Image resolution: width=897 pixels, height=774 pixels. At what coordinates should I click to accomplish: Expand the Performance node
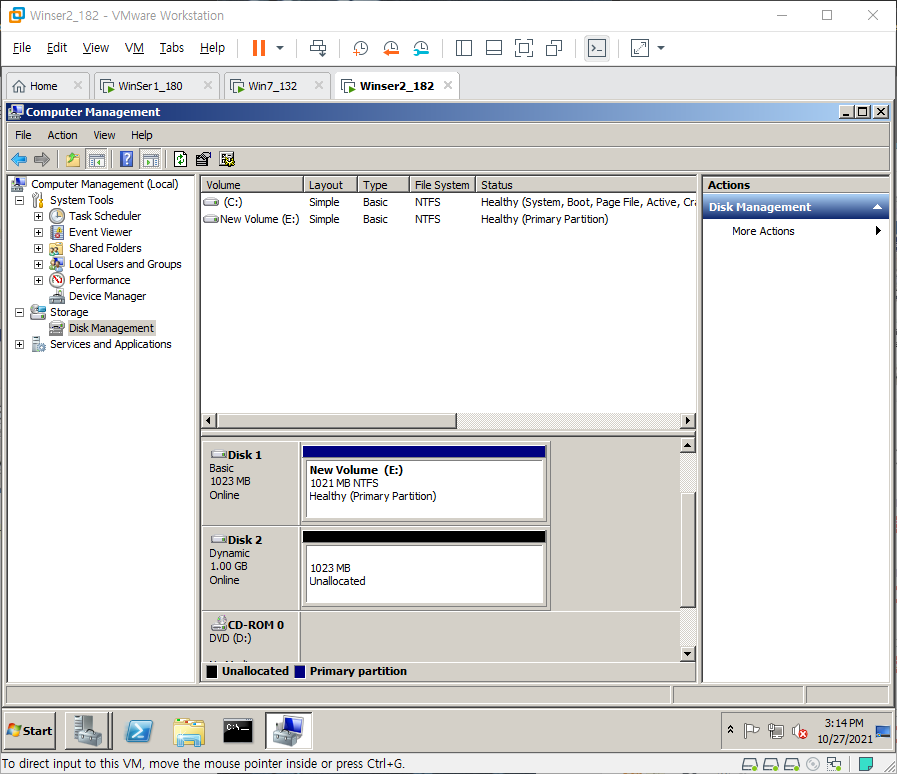point(38,280)
